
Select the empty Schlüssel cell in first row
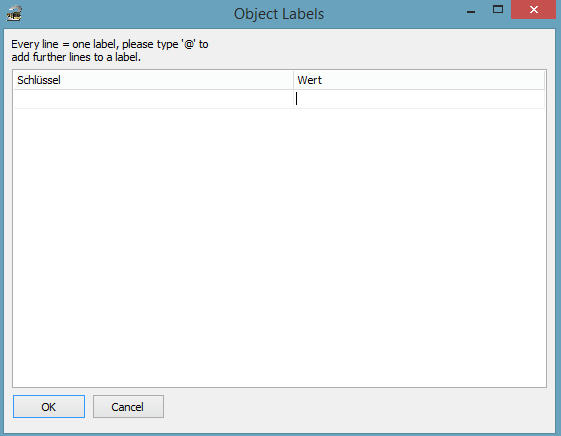(153, 99)
